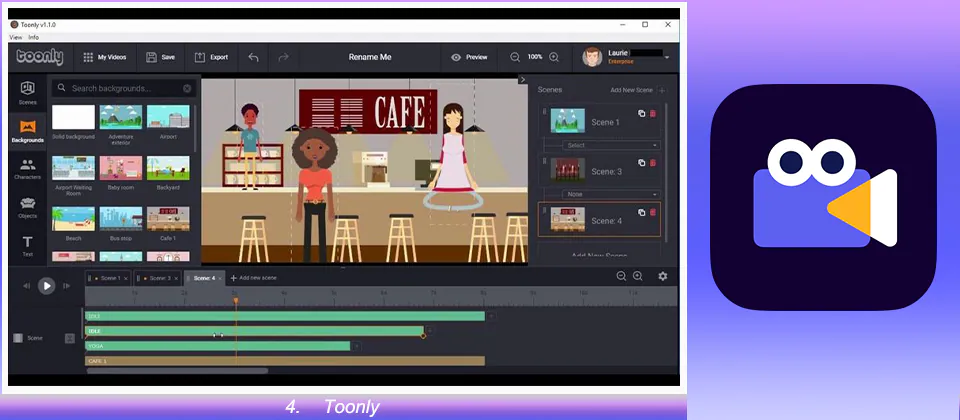Switch to the Scene: 3 timeline tab
This screenshot has width=960, height=420.
pos(157,278)
